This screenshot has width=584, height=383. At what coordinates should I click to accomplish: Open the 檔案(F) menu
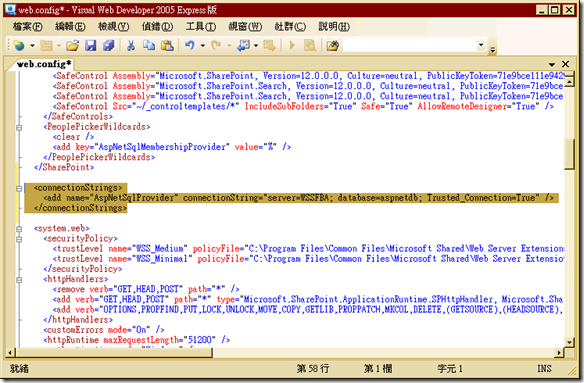28,26
